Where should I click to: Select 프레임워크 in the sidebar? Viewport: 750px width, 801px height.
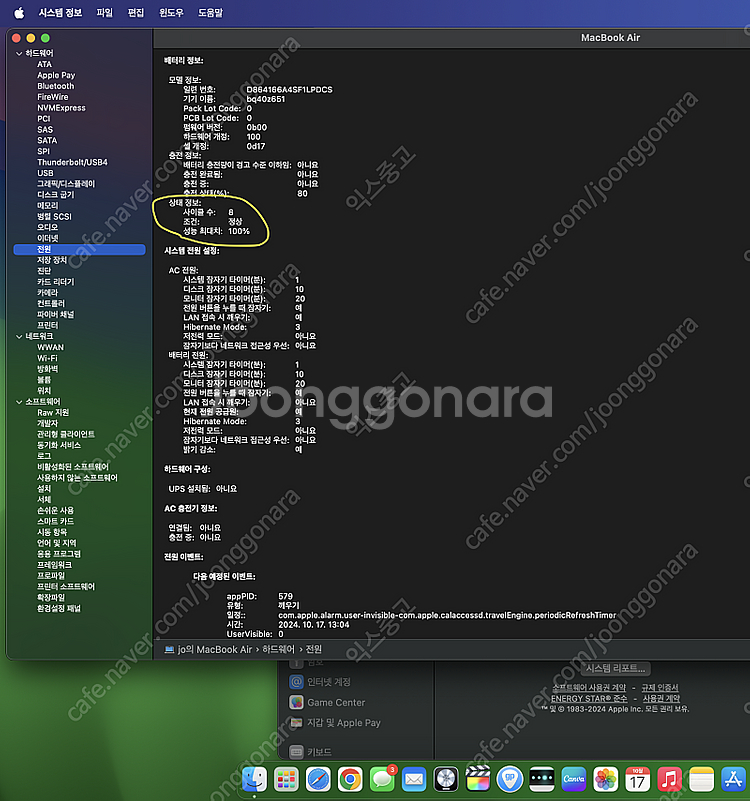pos(55,565)
